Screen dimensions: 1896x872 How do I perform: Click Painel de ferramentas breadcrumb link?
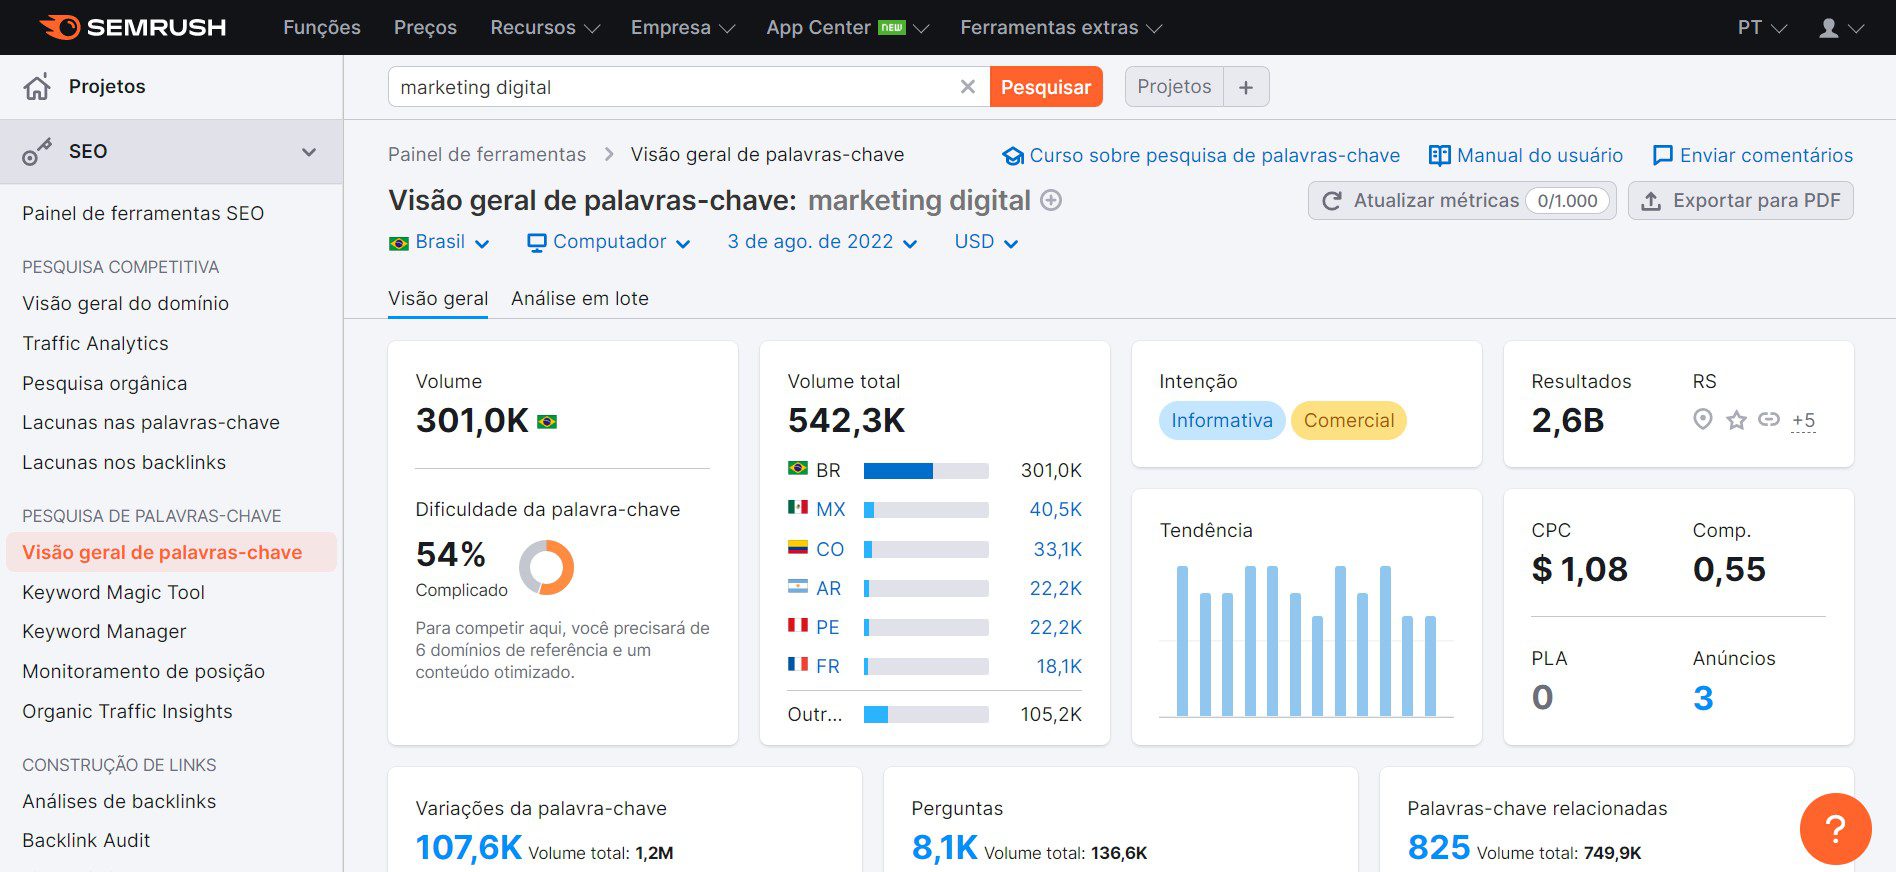click(487, 155)
